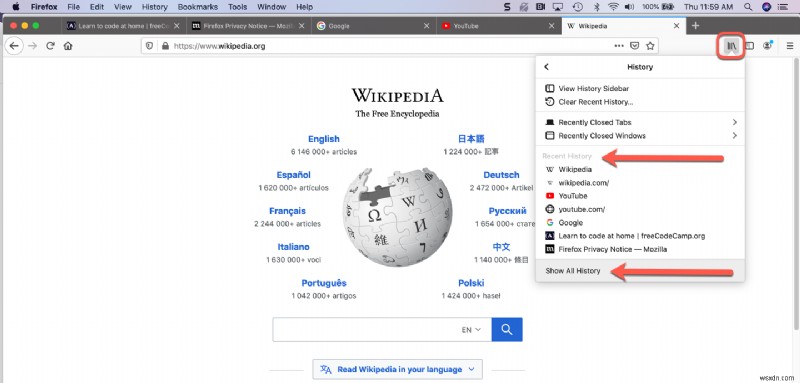Close the YouTube tab
The image size is (800, 383).
tap(552, 25)
